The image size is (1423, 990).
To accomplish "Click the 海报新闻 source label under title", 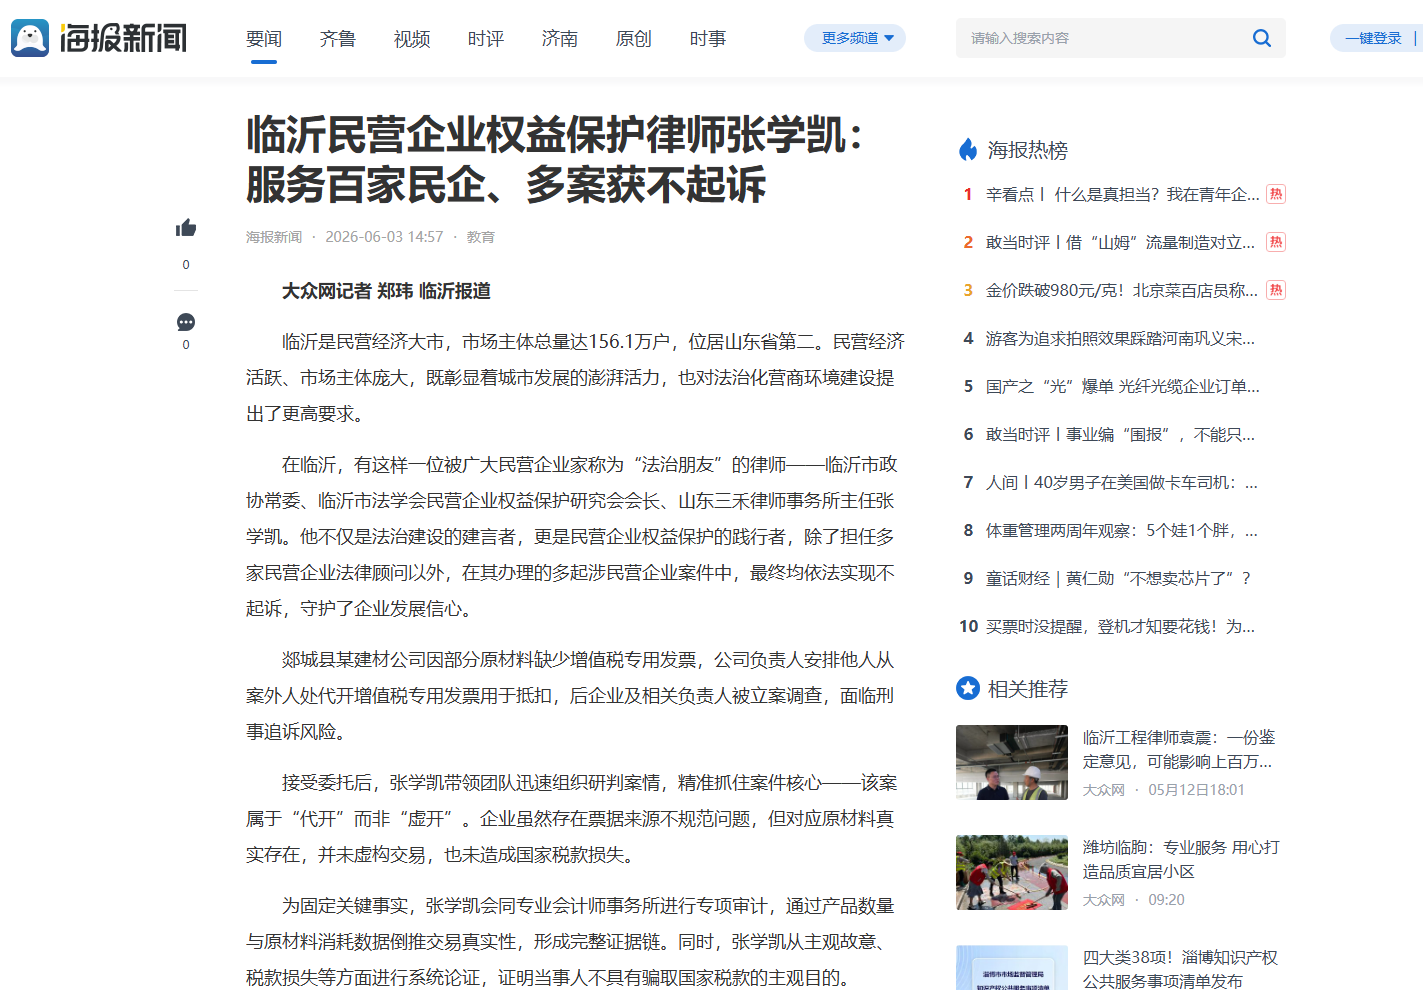I will (x=274, y=237).
